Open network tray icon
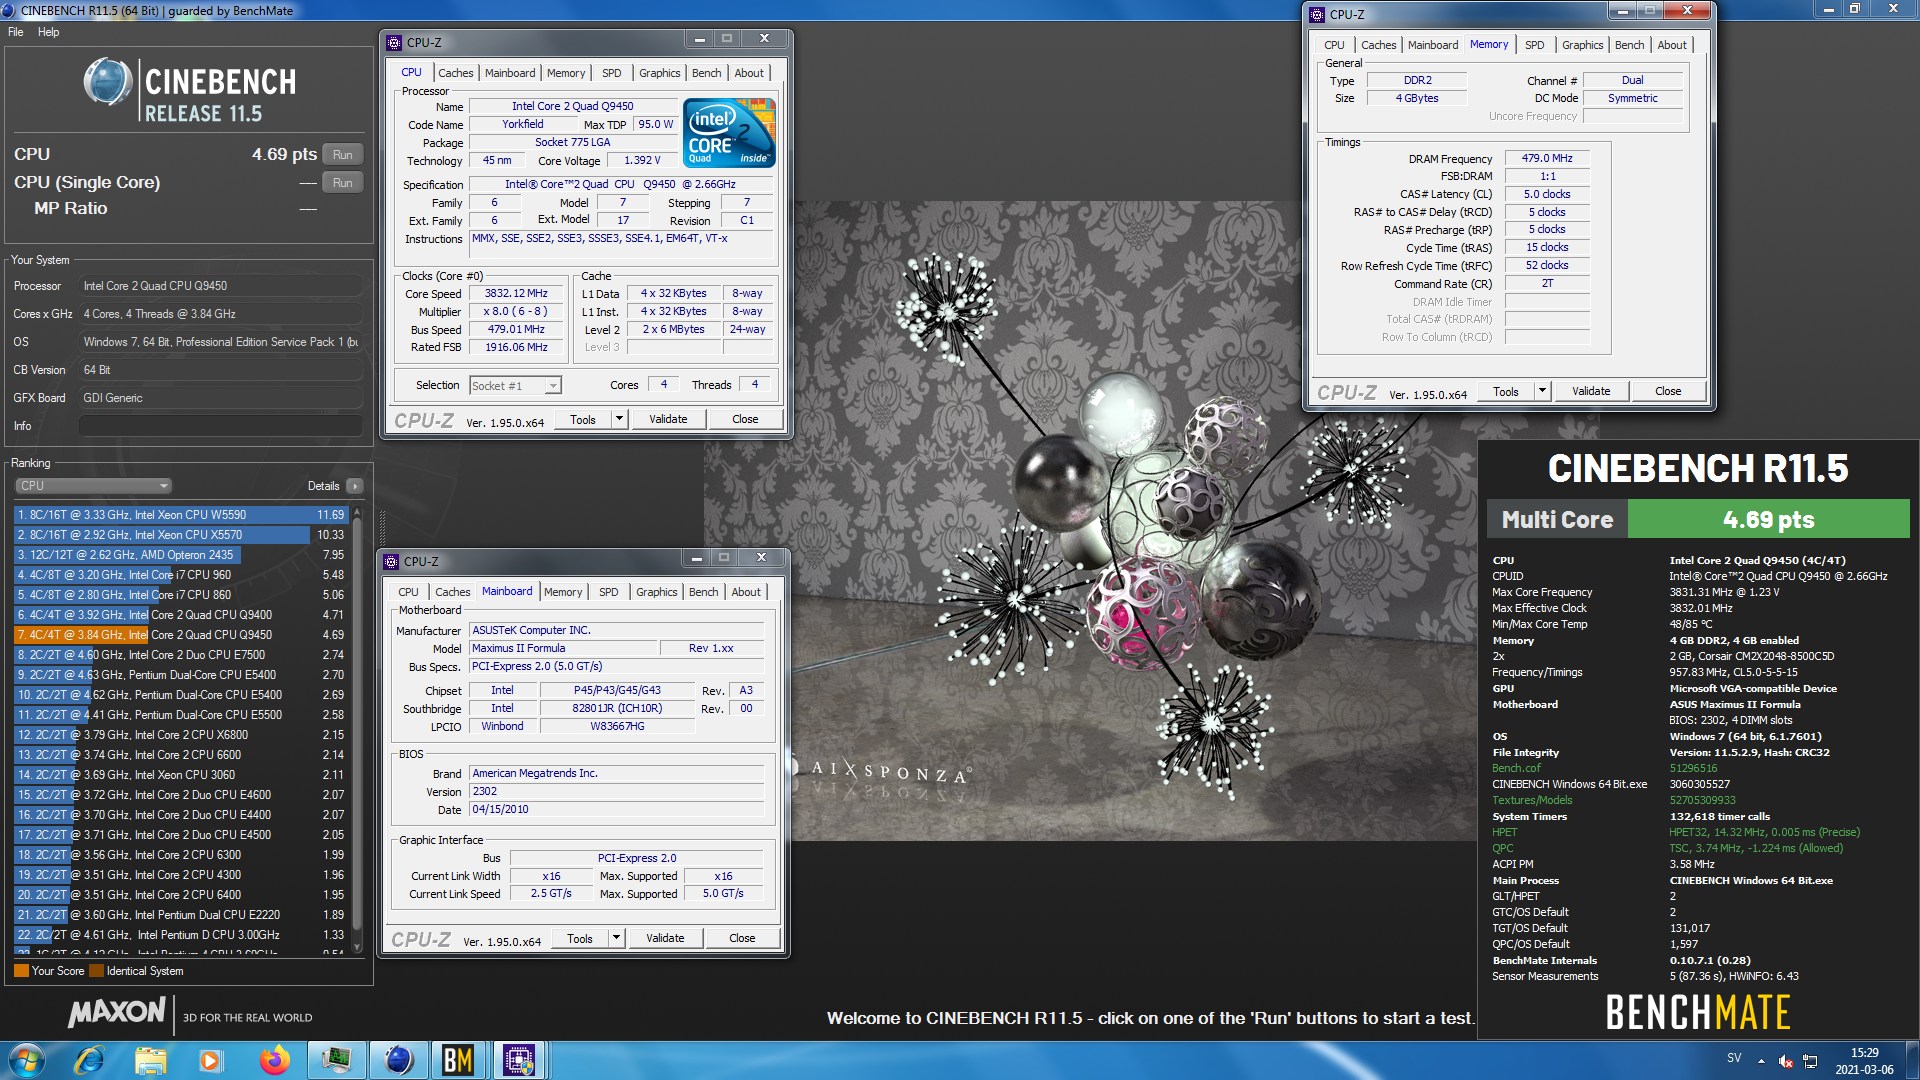This screenshot has height=1080, width=1920. pos(1810,1061)
